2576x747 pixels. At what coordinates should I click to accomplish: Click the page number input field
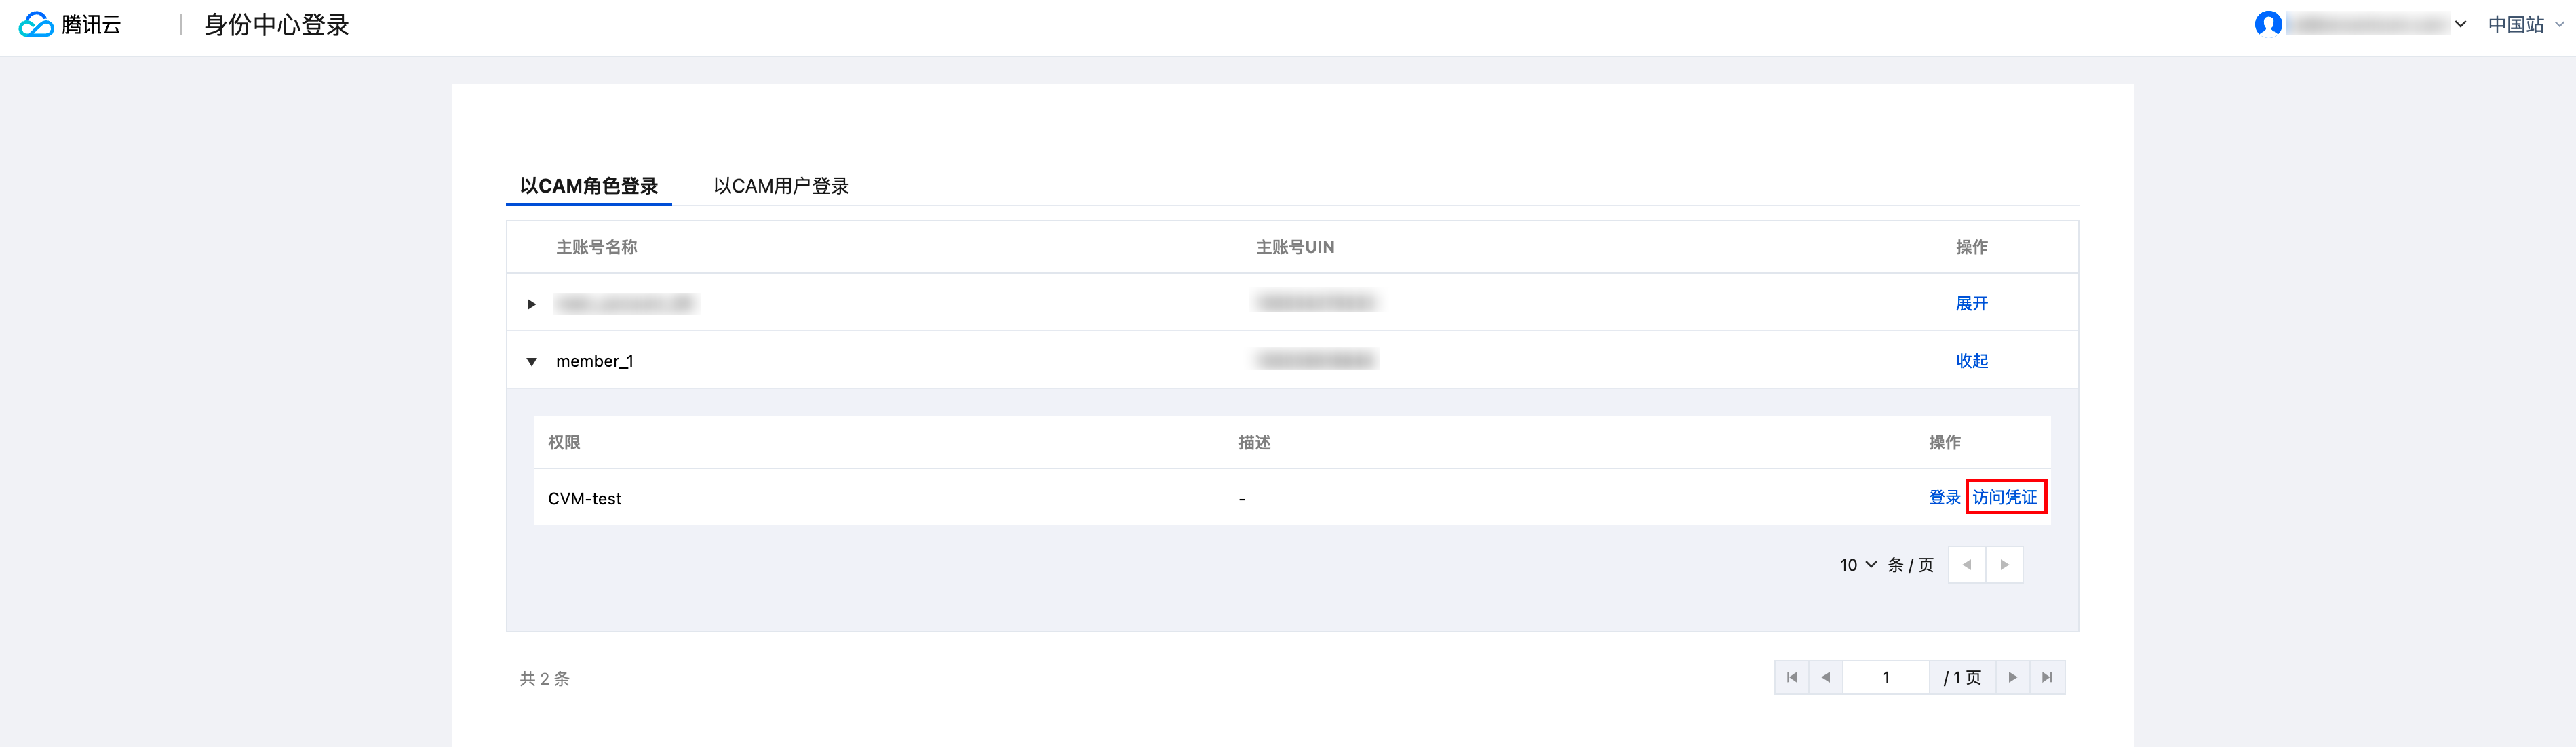coord(1886,677)
